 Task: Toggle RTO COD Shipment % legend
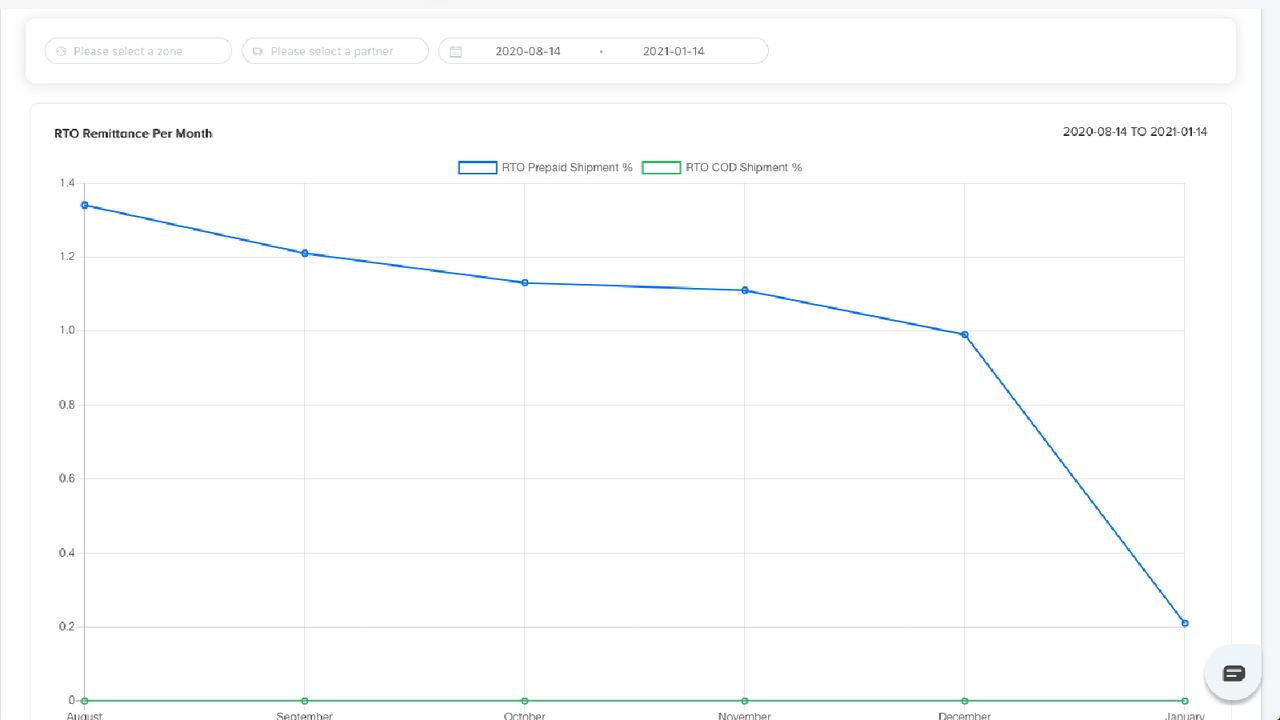[x=721, y=168]
